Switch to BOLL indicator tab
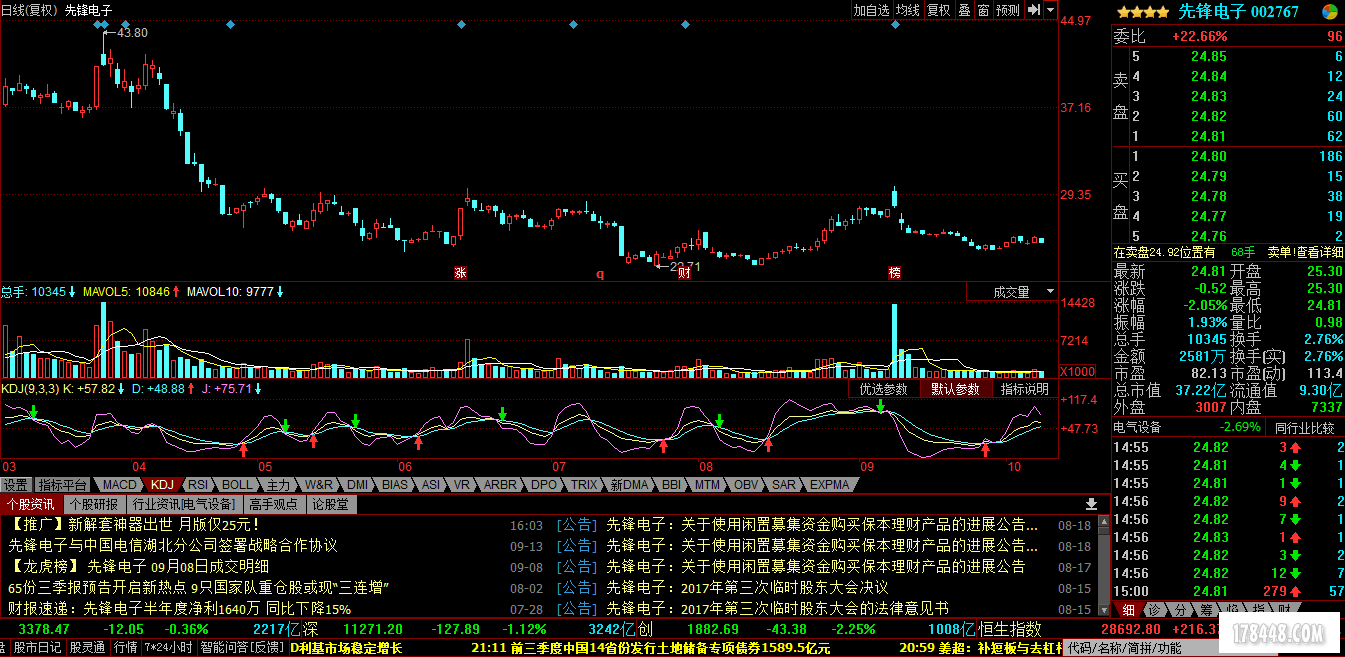Screen dimensions: 1345x658 pos(238,485)
